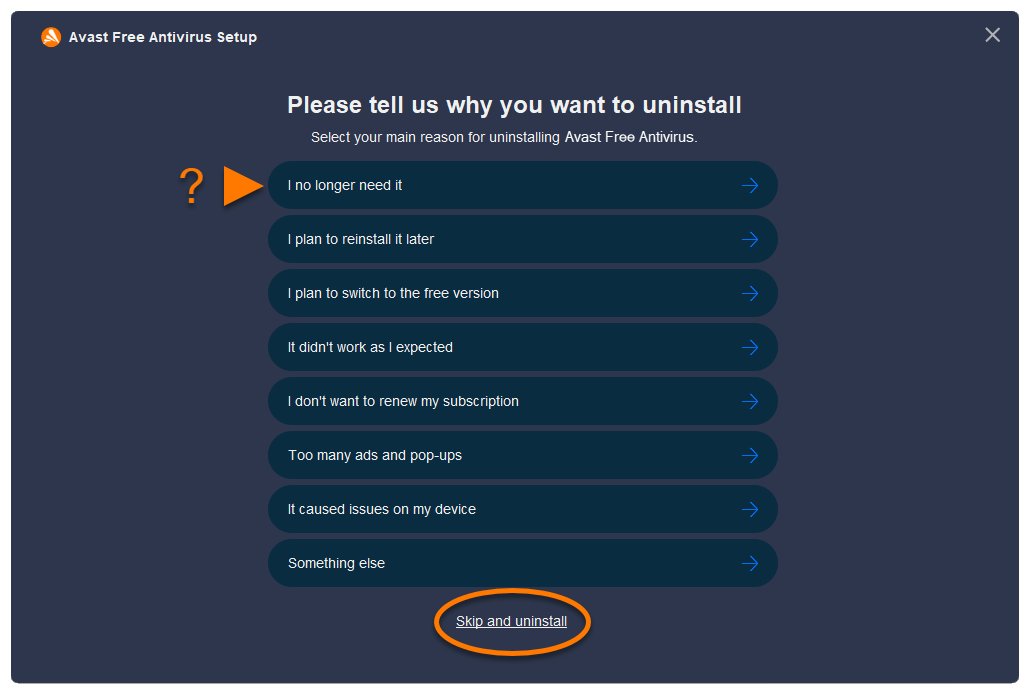Close the Avast Setup window
The width and height of the screenshot is (1030, 693).
tap(992, 35)
